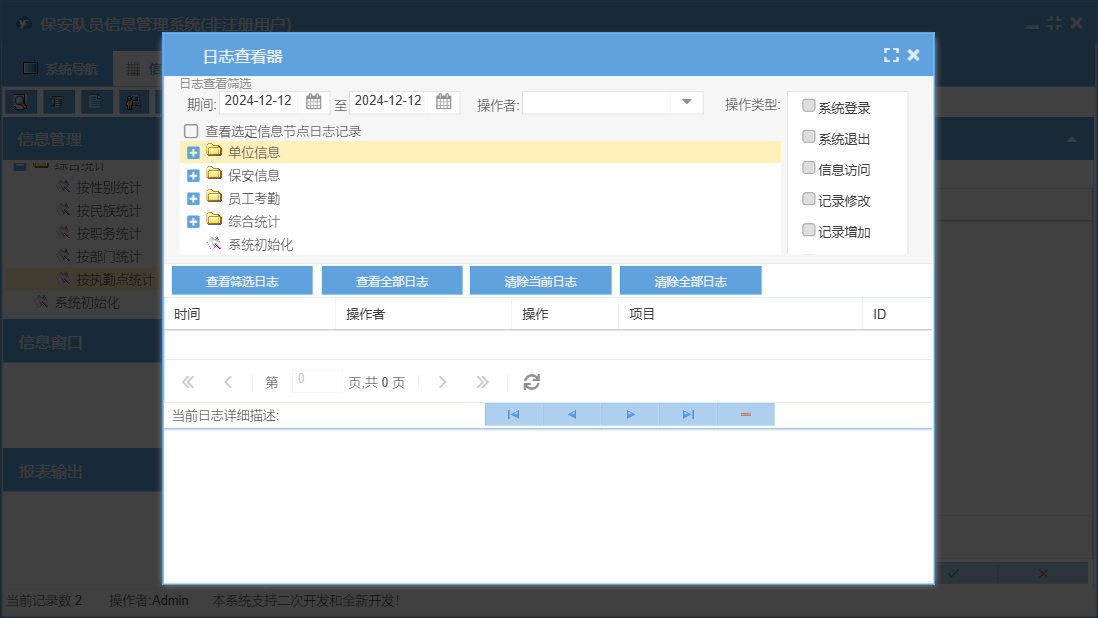Jump to last log record navigator button

point(688,414)
